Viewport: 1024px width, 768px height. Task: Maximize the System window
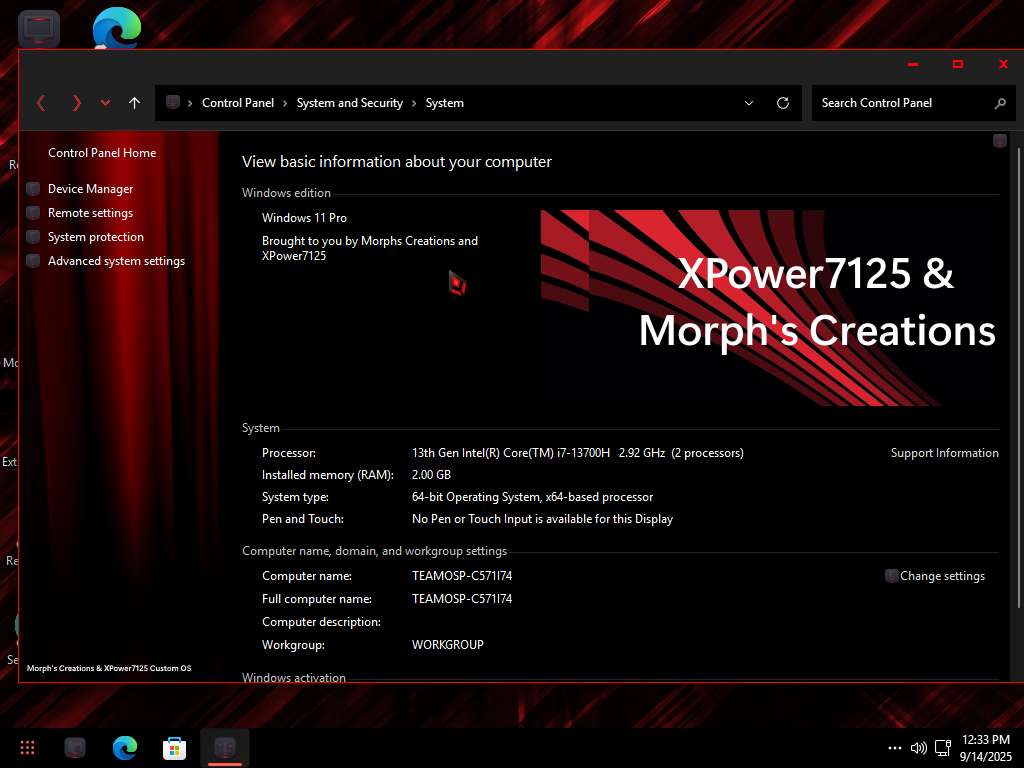pos(958,64)
